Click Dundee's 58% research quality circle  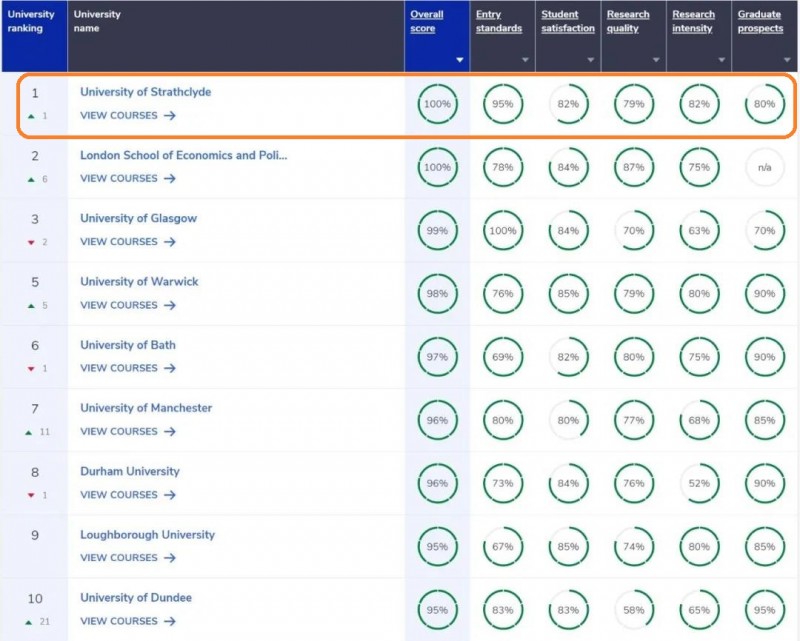point(633,610)
